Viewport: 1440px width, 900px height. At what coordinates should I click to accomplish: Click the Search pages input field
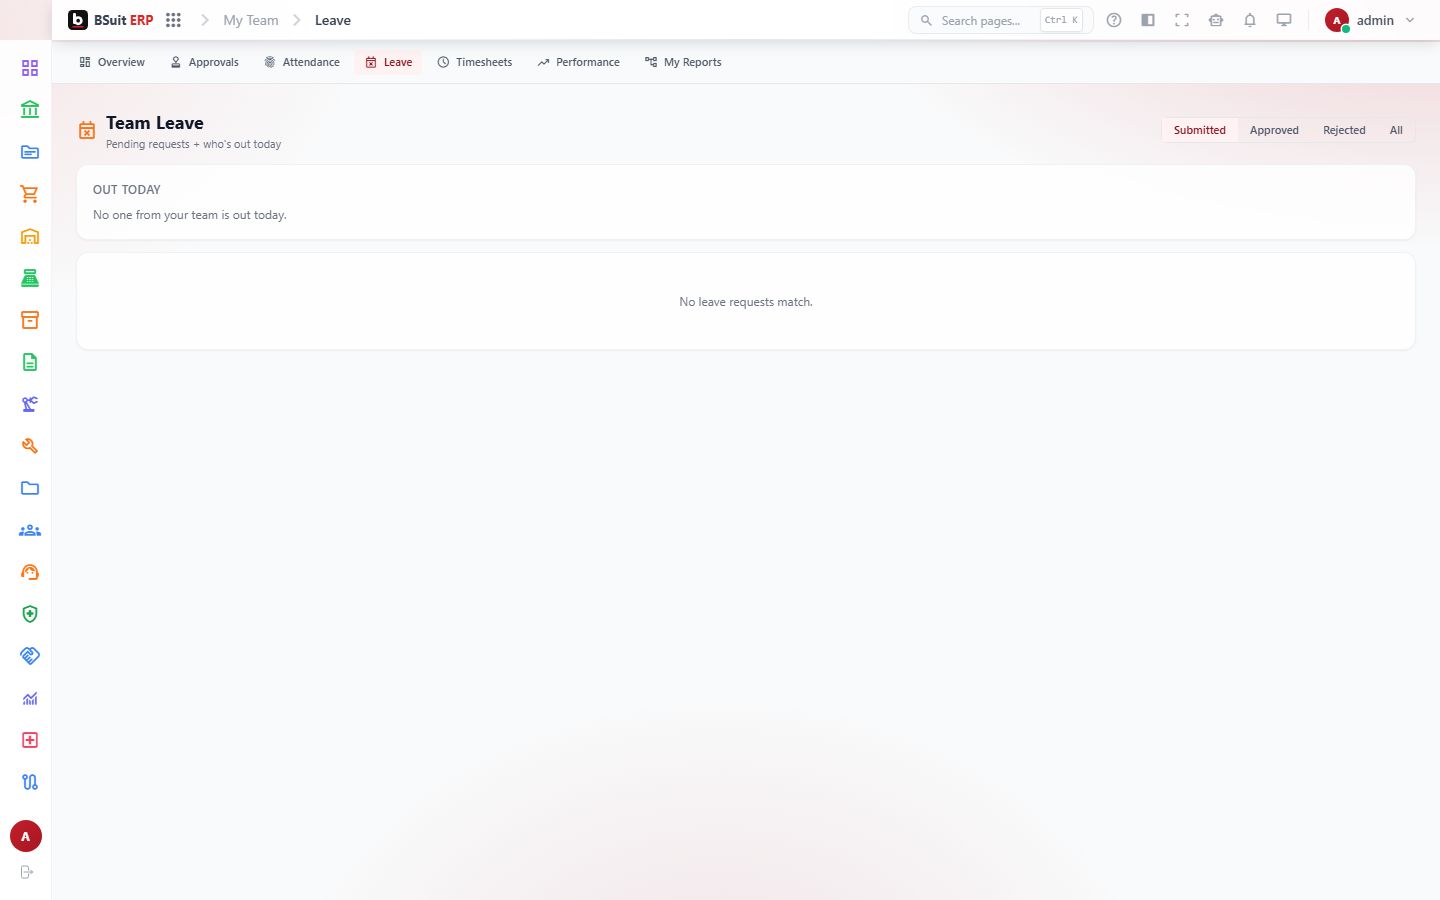(x=1000, y=20)
